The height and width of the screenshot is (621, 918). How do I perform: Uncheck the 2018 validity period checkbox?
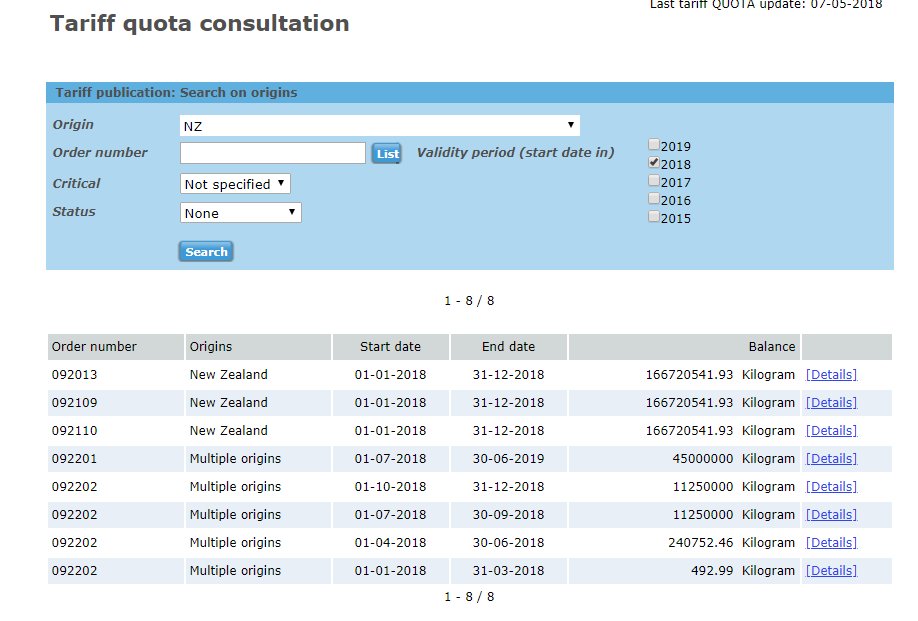tap(654, 163)
